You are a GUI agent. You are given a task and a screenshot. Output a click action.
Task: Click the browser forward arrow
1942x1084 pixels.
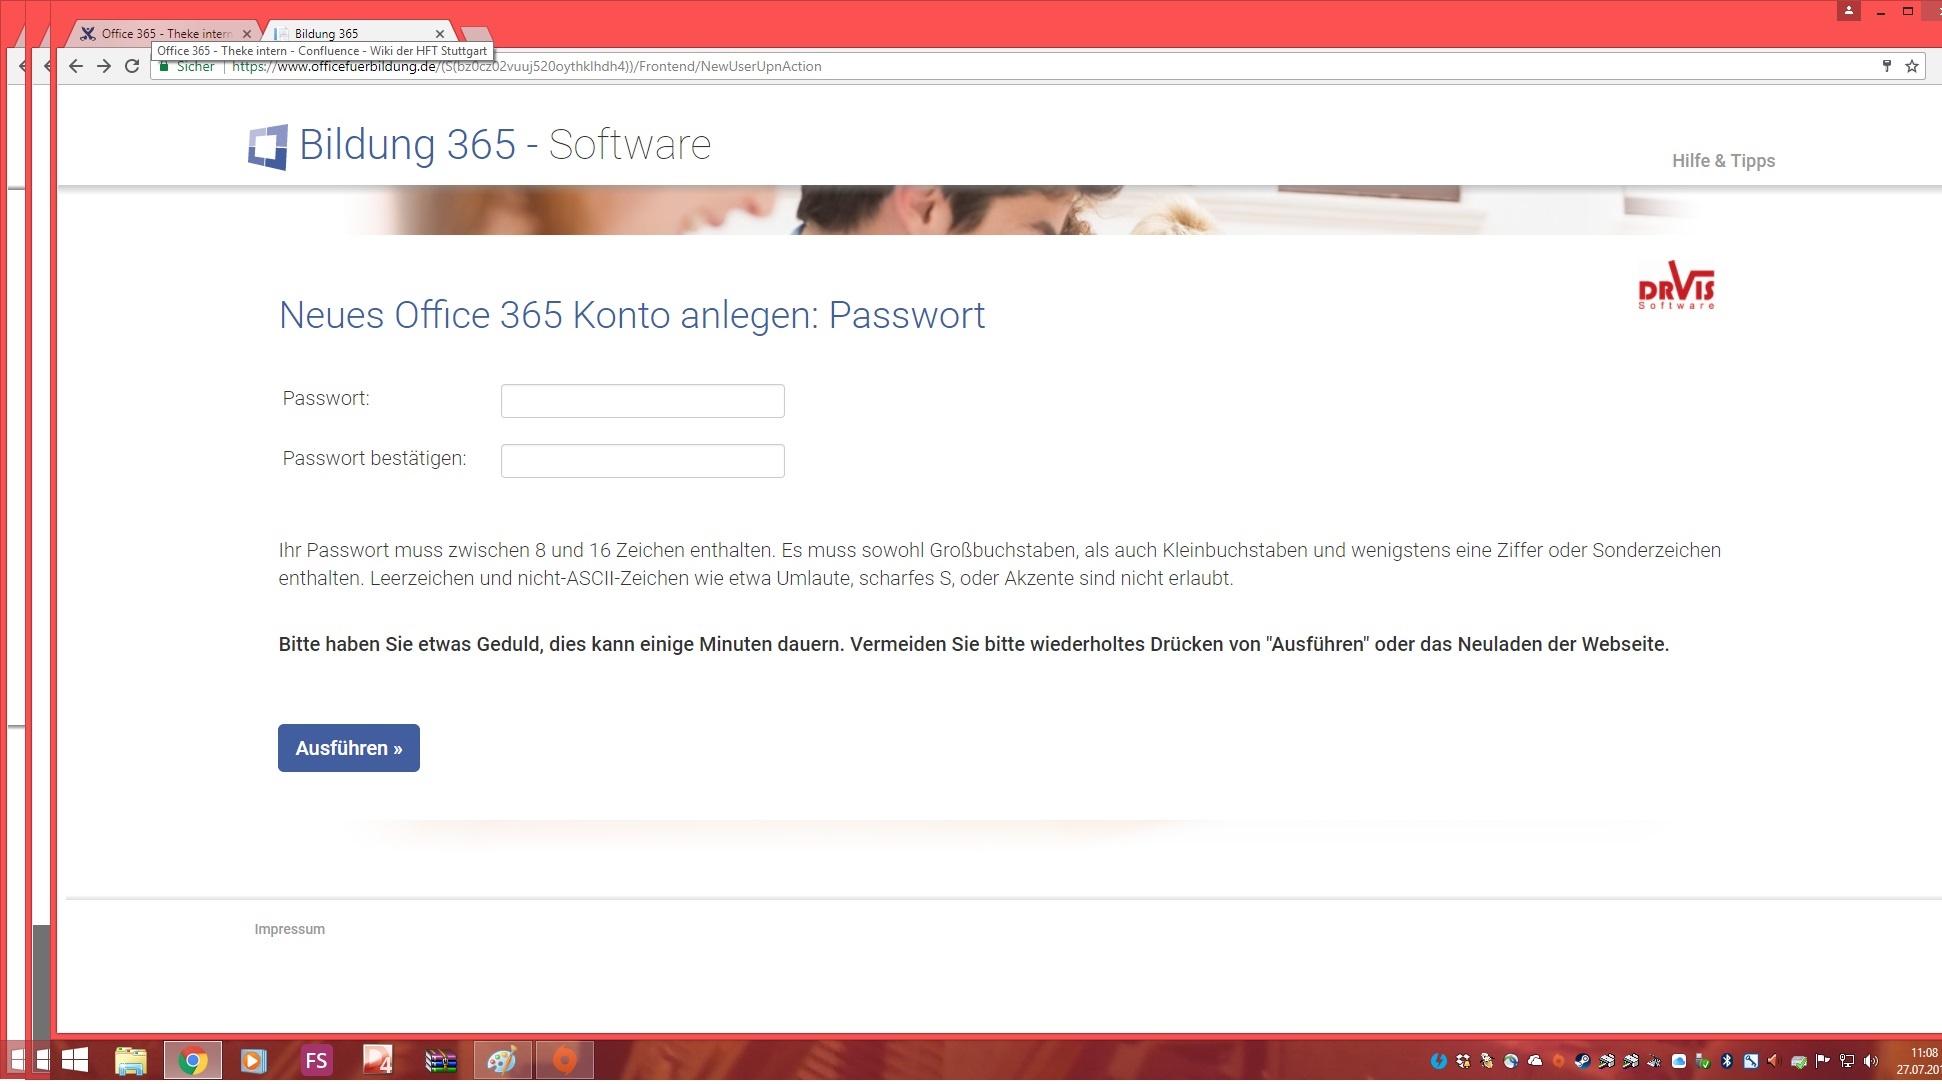coord(104,66)
